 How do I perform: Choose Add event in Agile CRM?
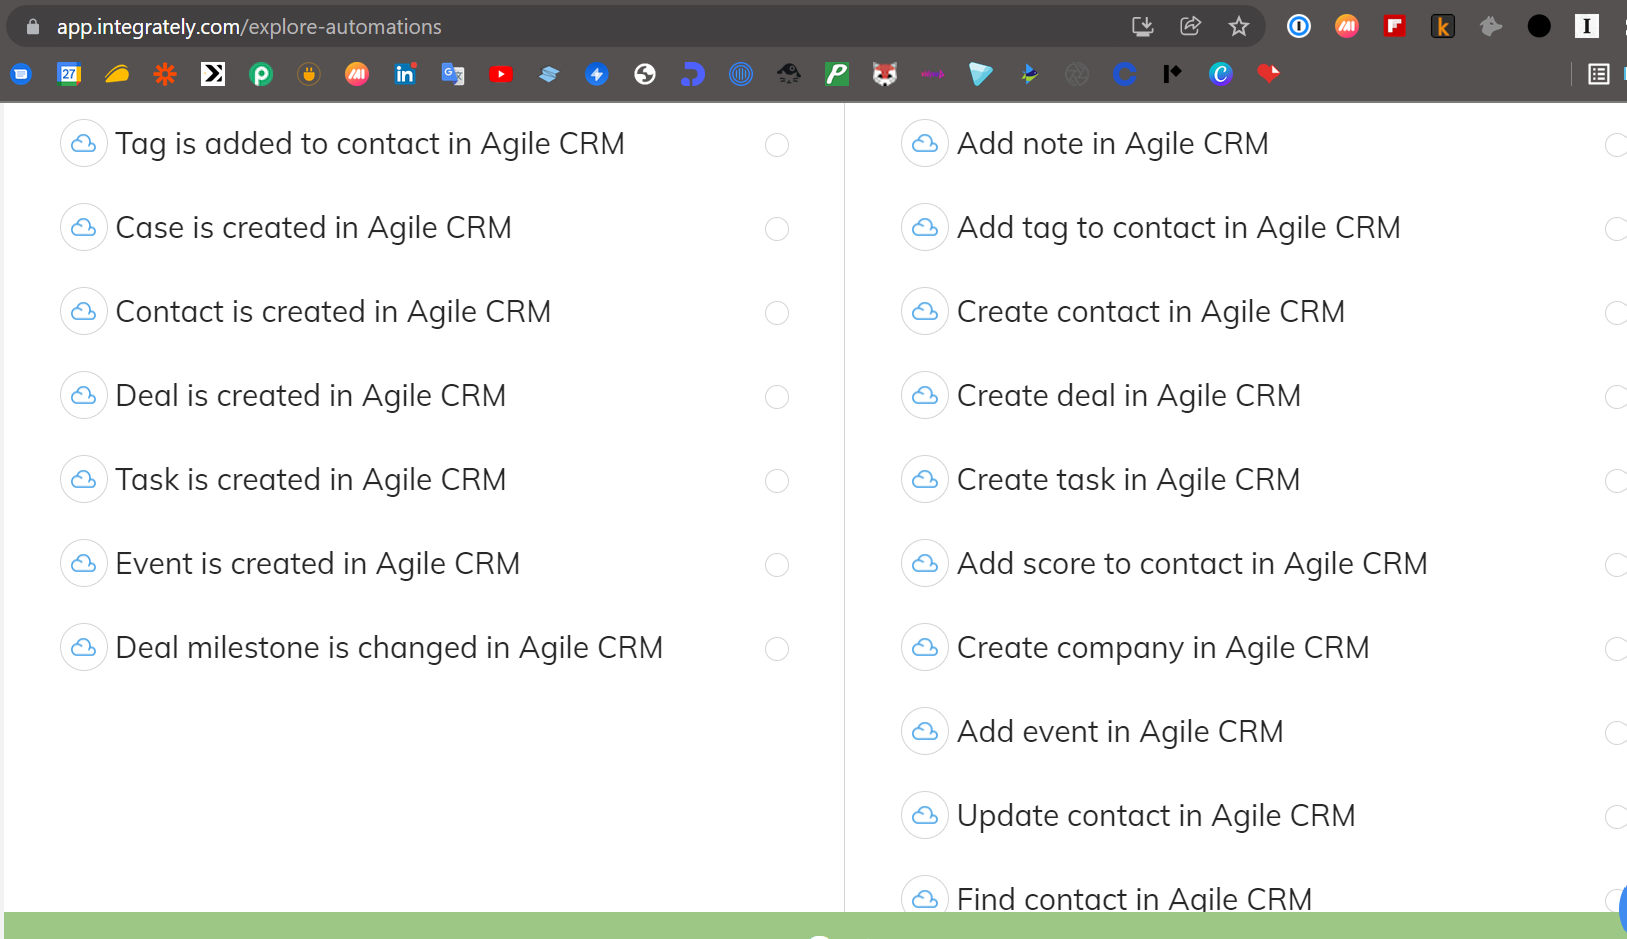(x=1120, y=732)
